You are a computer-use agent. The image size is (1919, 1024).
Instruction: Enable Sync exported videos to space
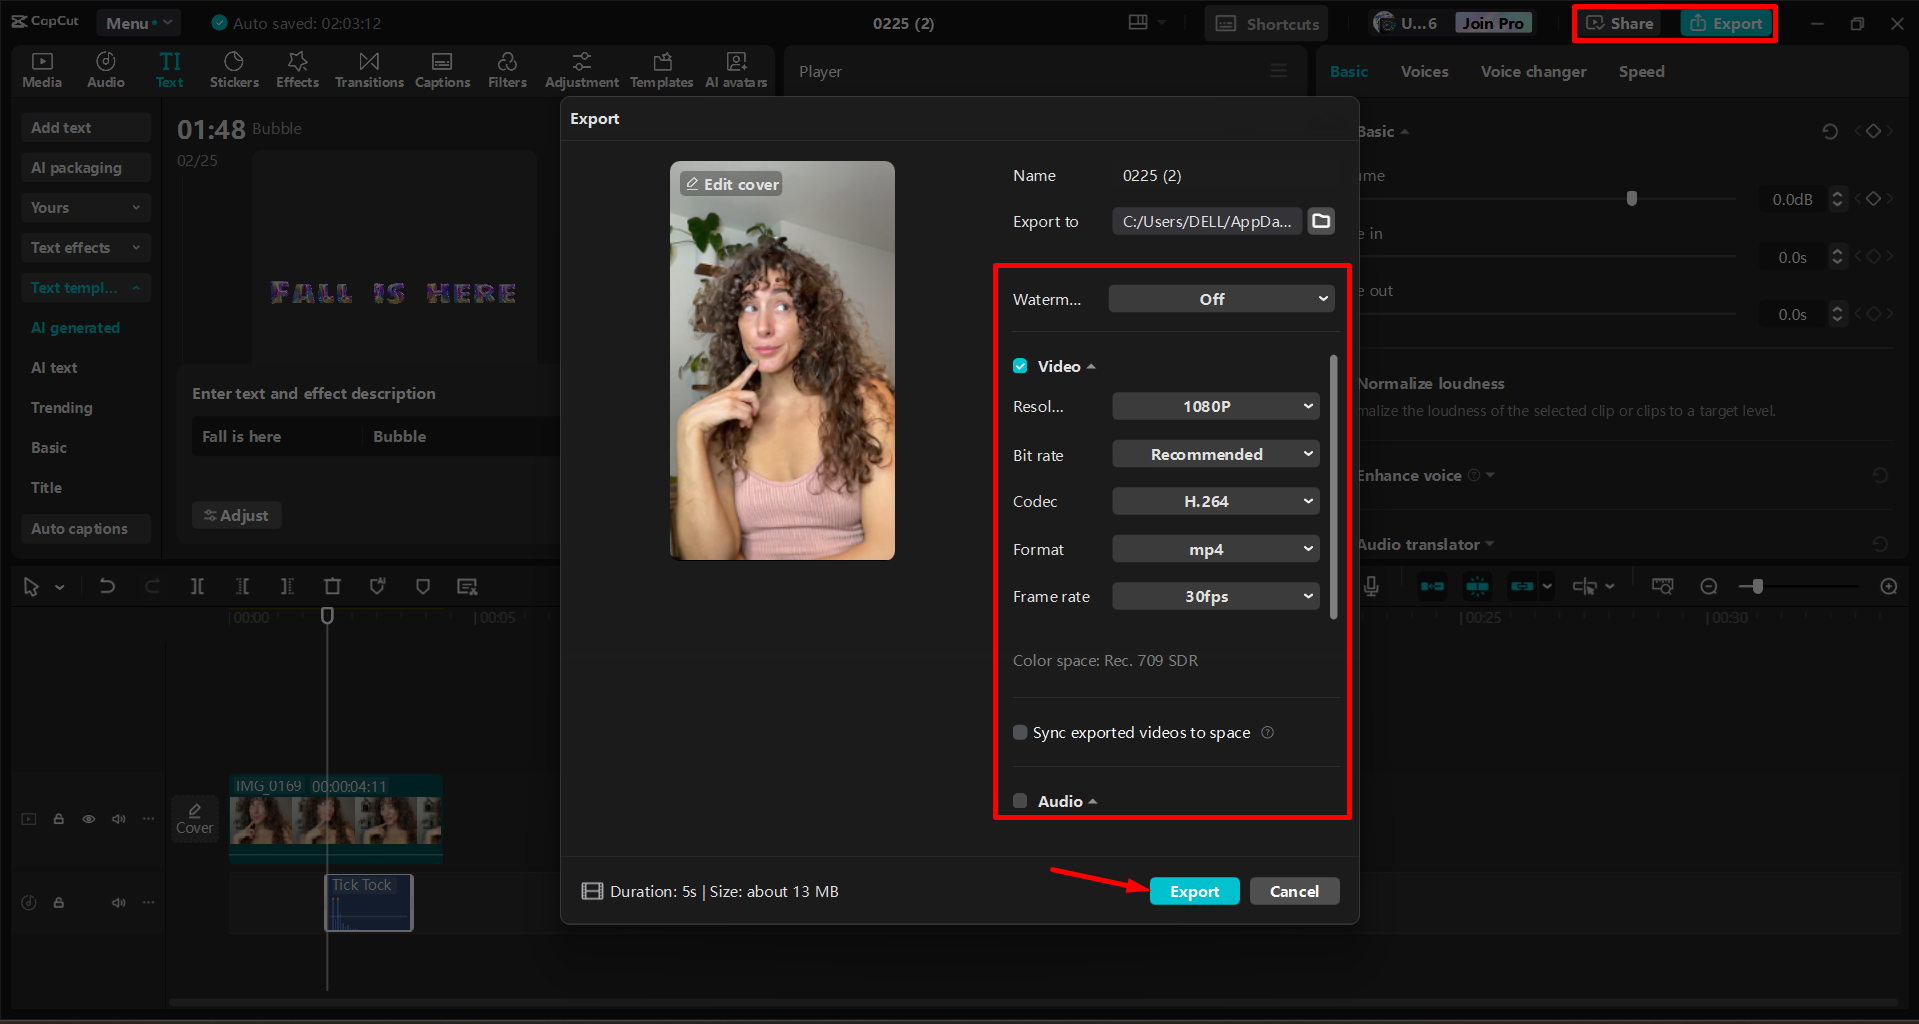pos(1019,732)
